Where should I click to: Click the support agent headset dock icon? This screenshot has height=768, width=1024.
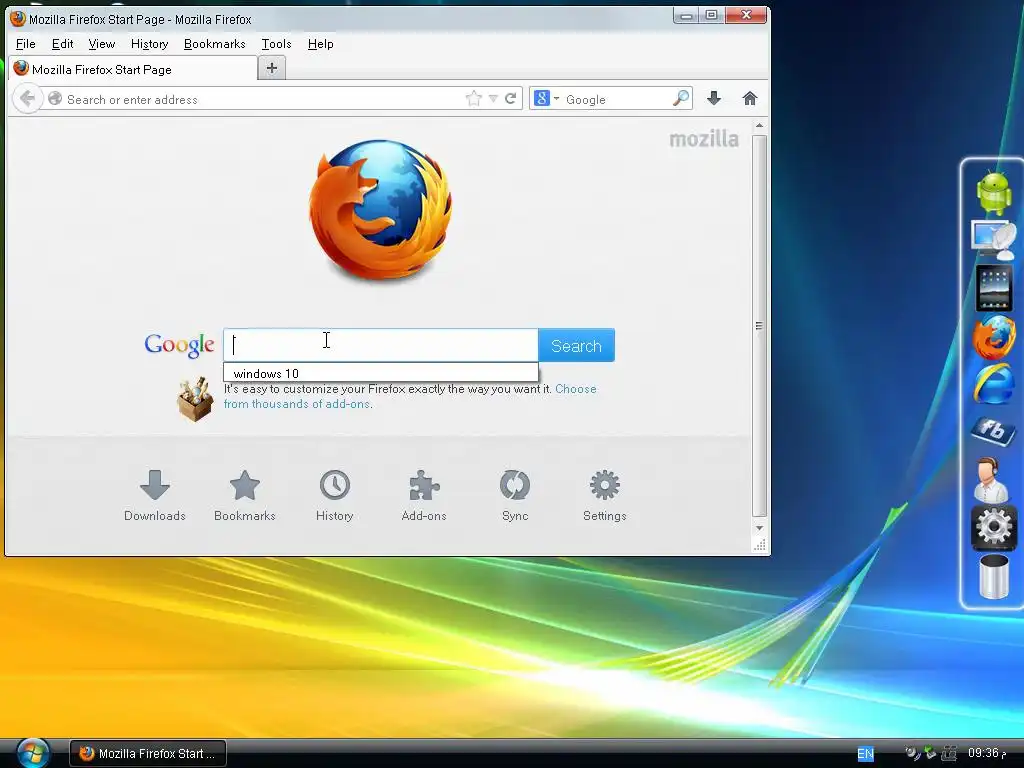990,479
